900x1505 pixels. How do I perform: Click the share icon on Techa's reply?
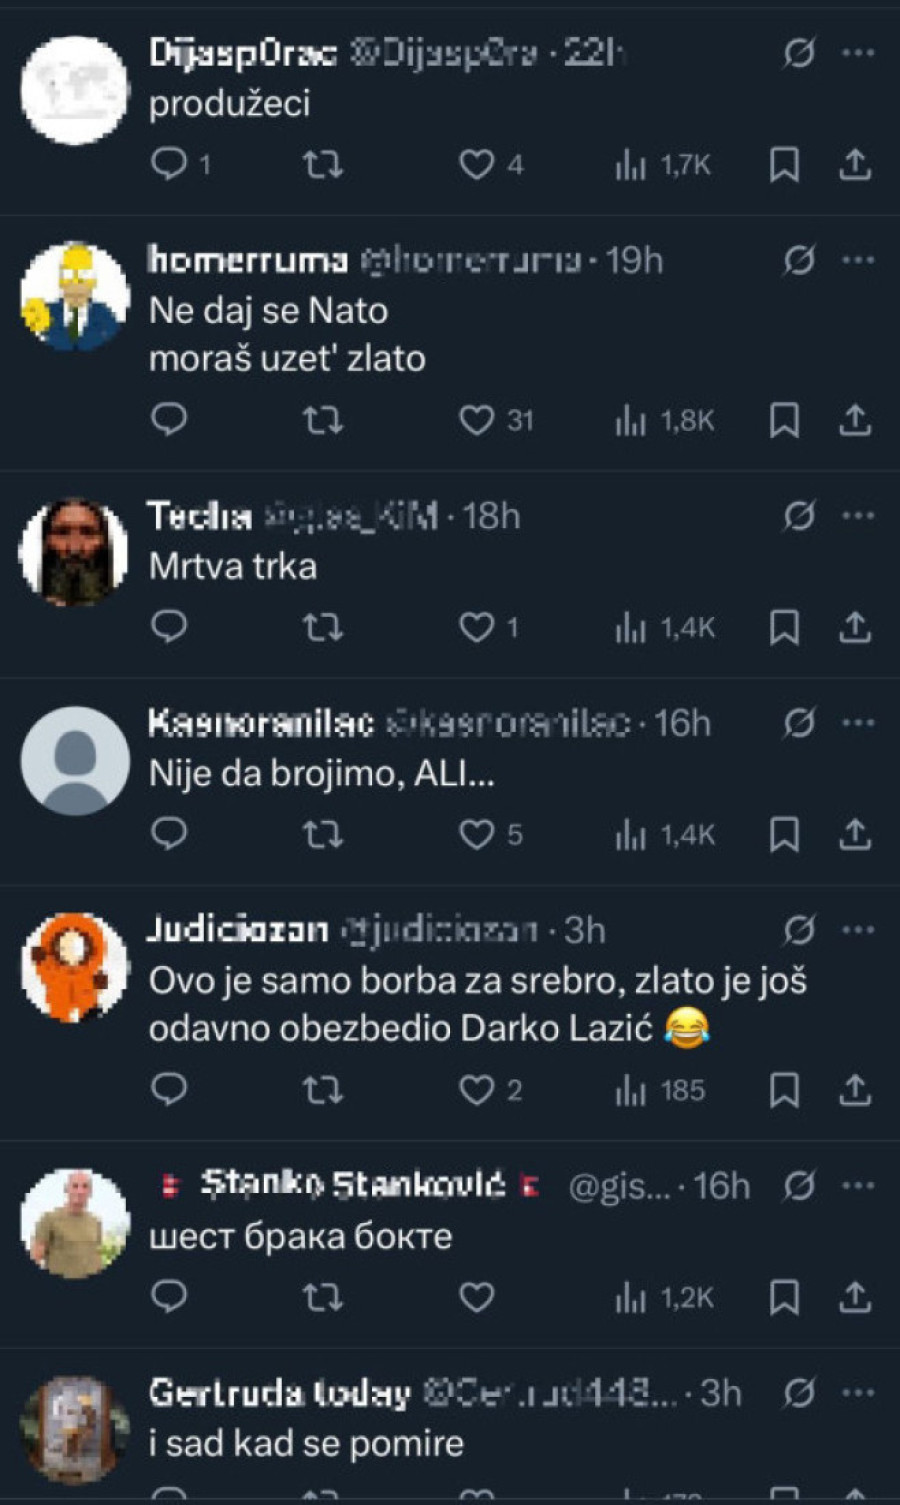(857, 628)
